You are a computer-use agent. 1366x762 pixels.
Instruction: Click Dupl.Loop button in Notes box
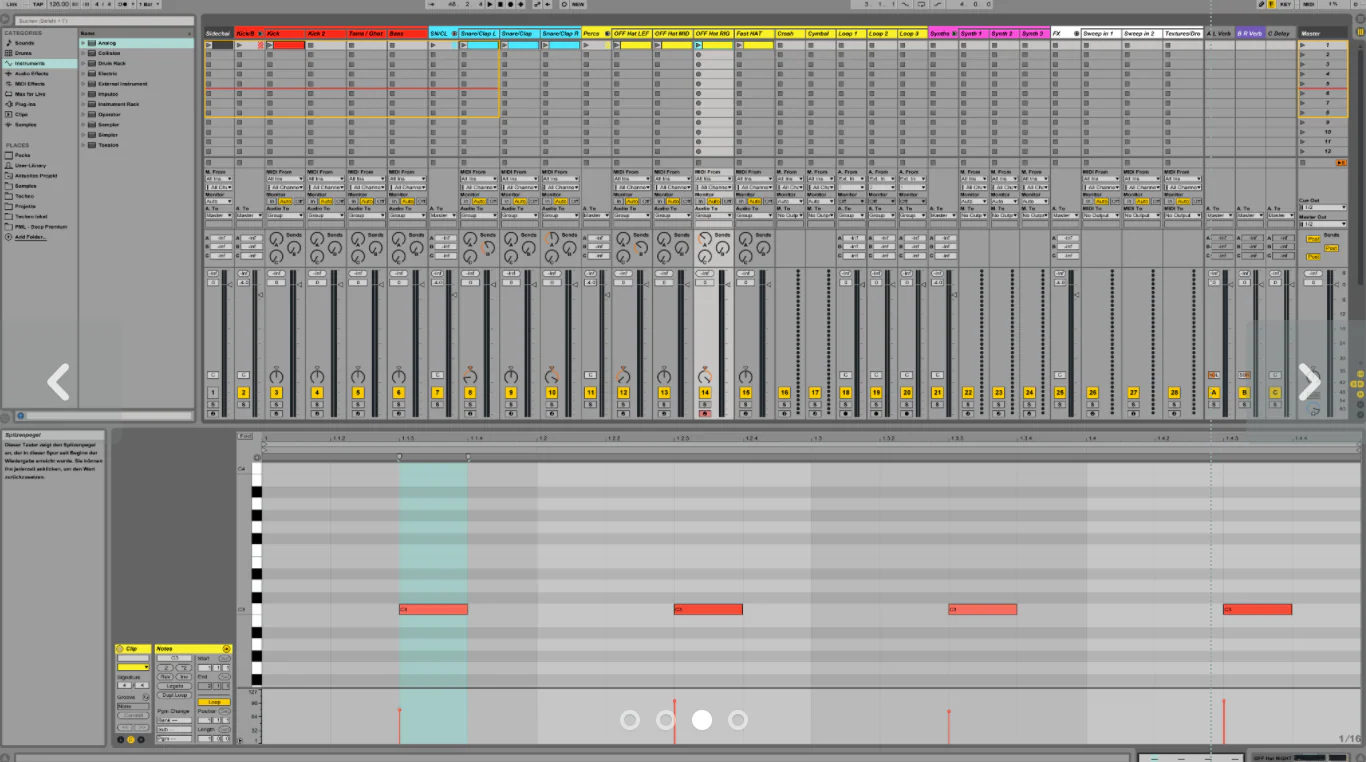pyautogui.click(x=175, y=695)
